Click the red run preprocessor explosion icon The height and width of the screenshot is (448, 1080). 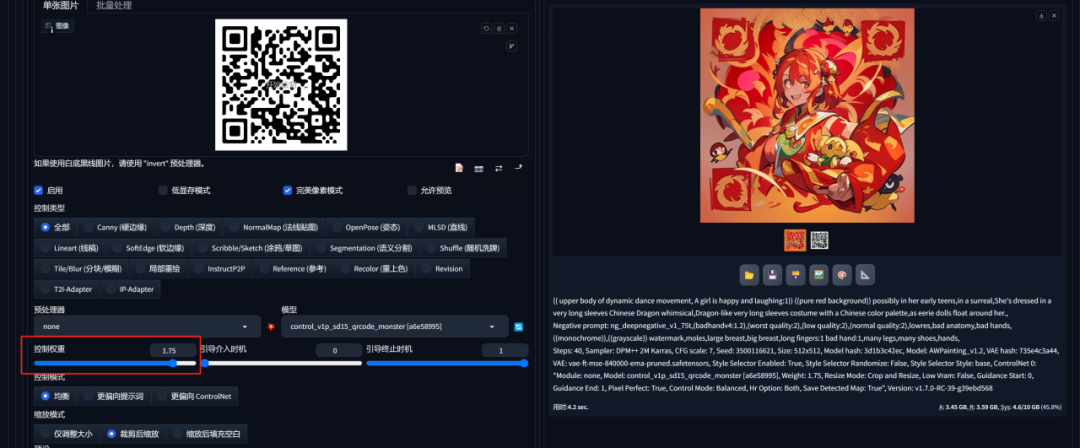271,326
